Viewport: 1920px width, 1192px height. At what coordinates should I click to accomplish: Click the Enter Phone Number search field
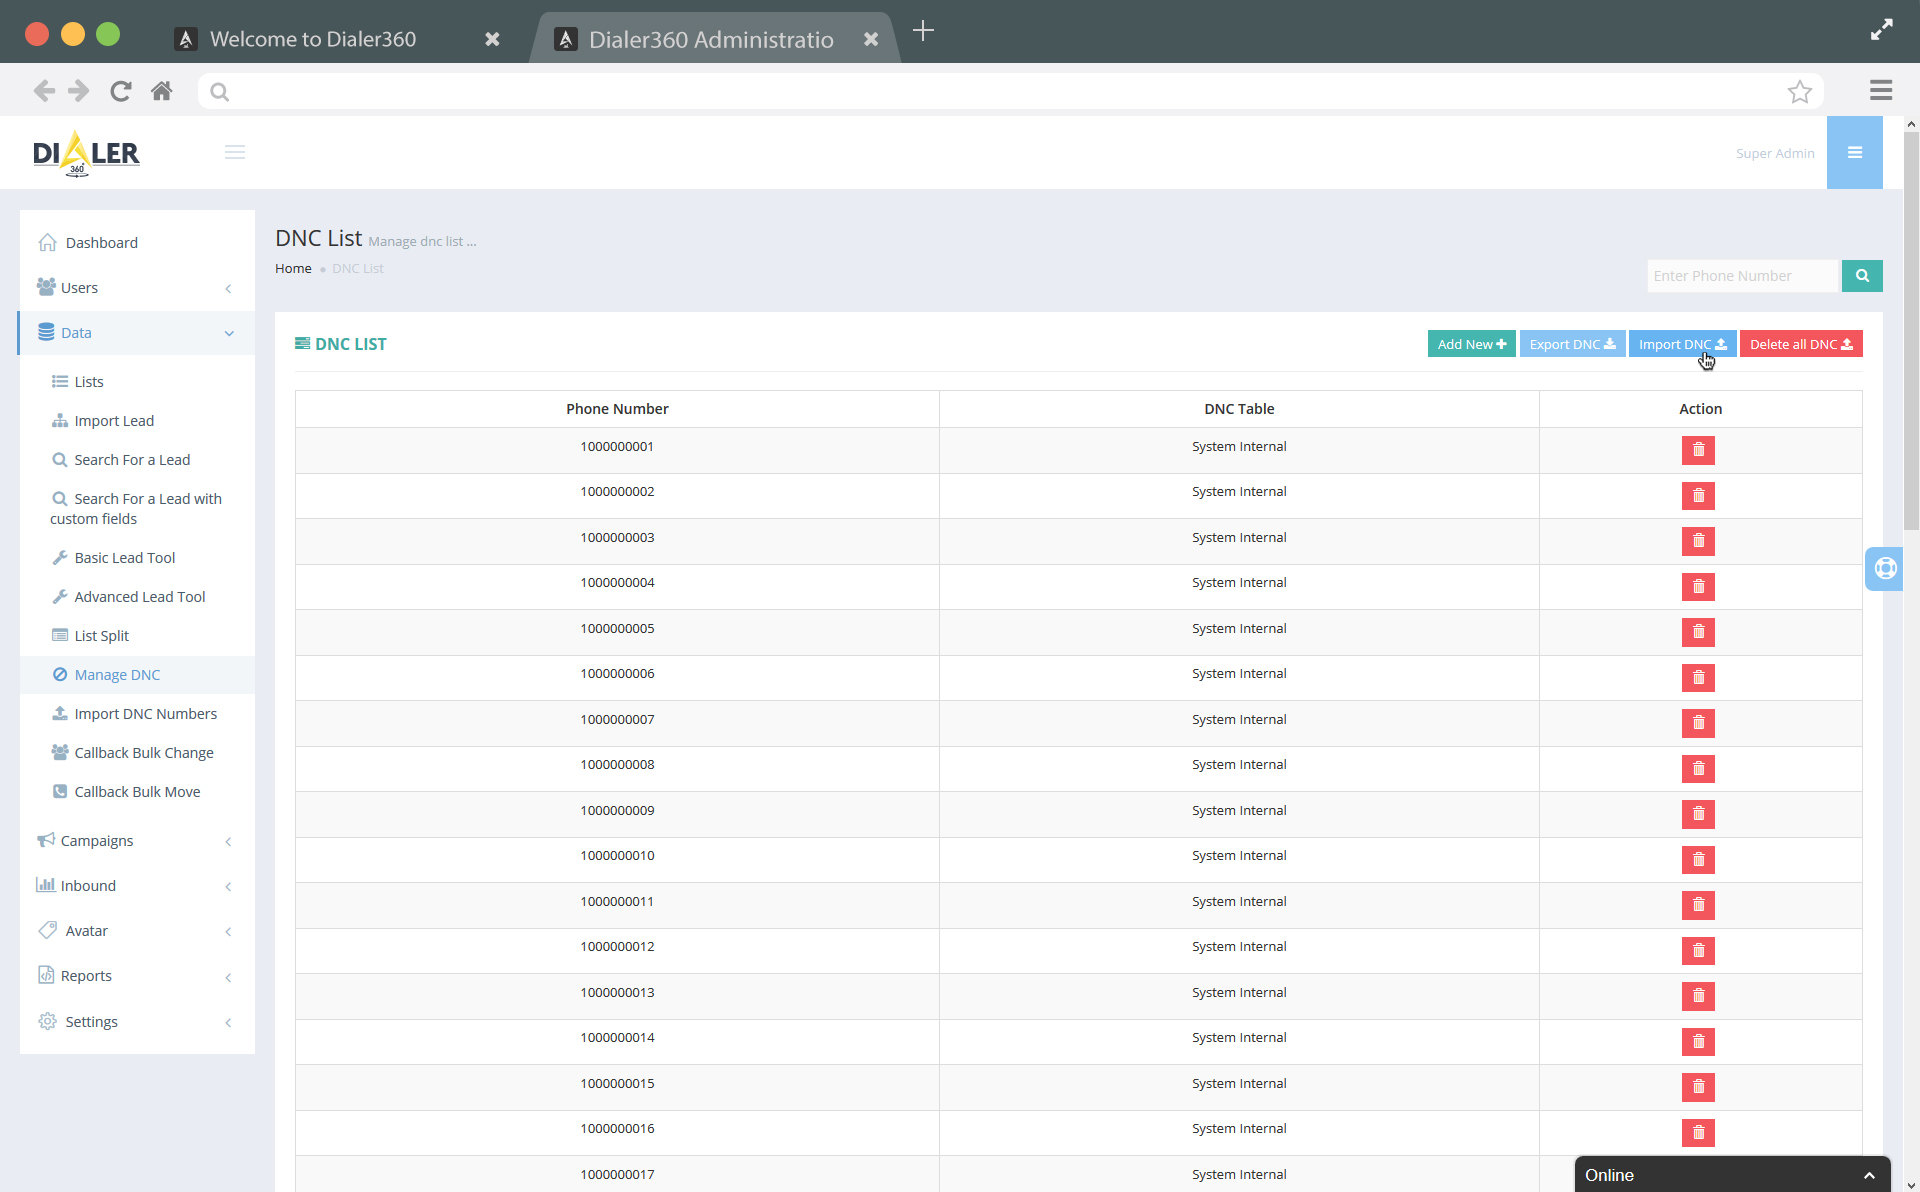[1742, 275]
